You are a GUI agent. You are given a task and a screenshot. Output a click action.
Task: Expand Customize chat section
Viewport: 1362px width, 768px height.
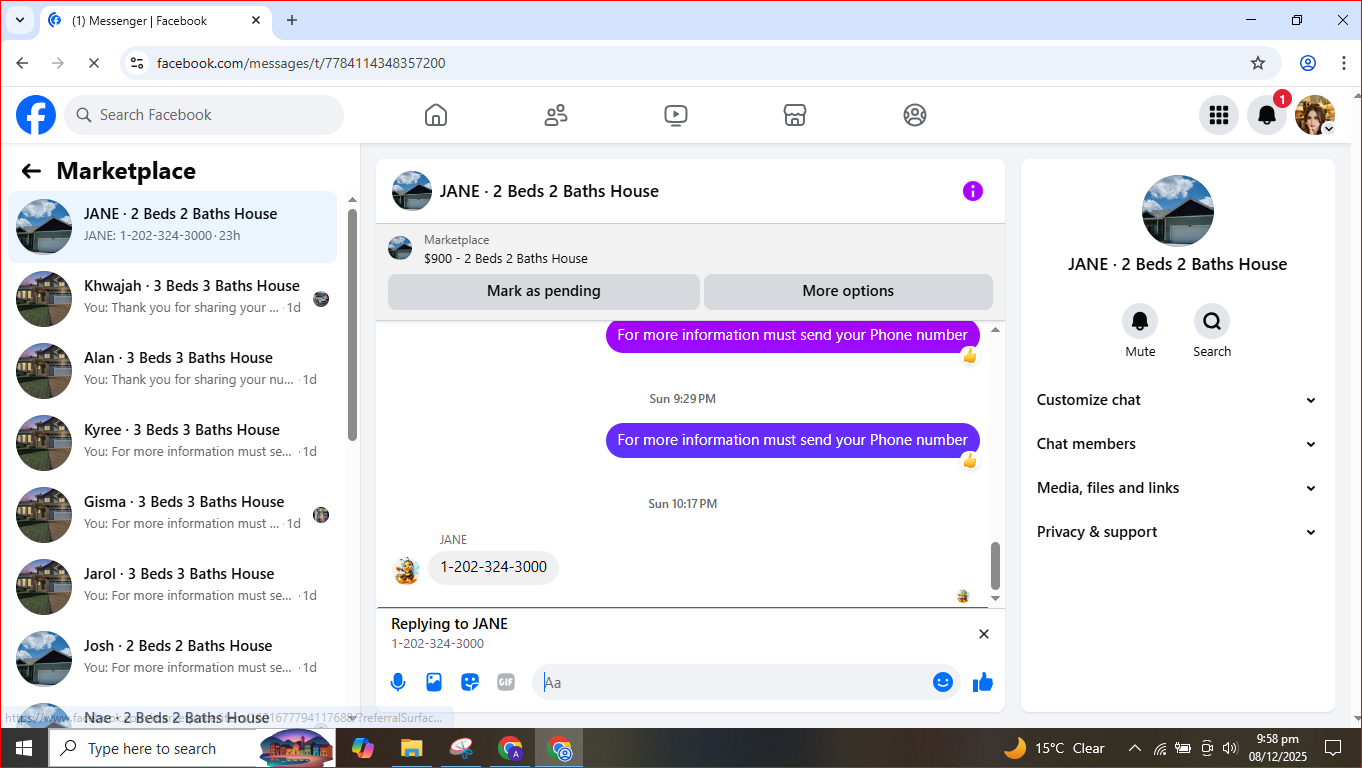click(1177, 400)
